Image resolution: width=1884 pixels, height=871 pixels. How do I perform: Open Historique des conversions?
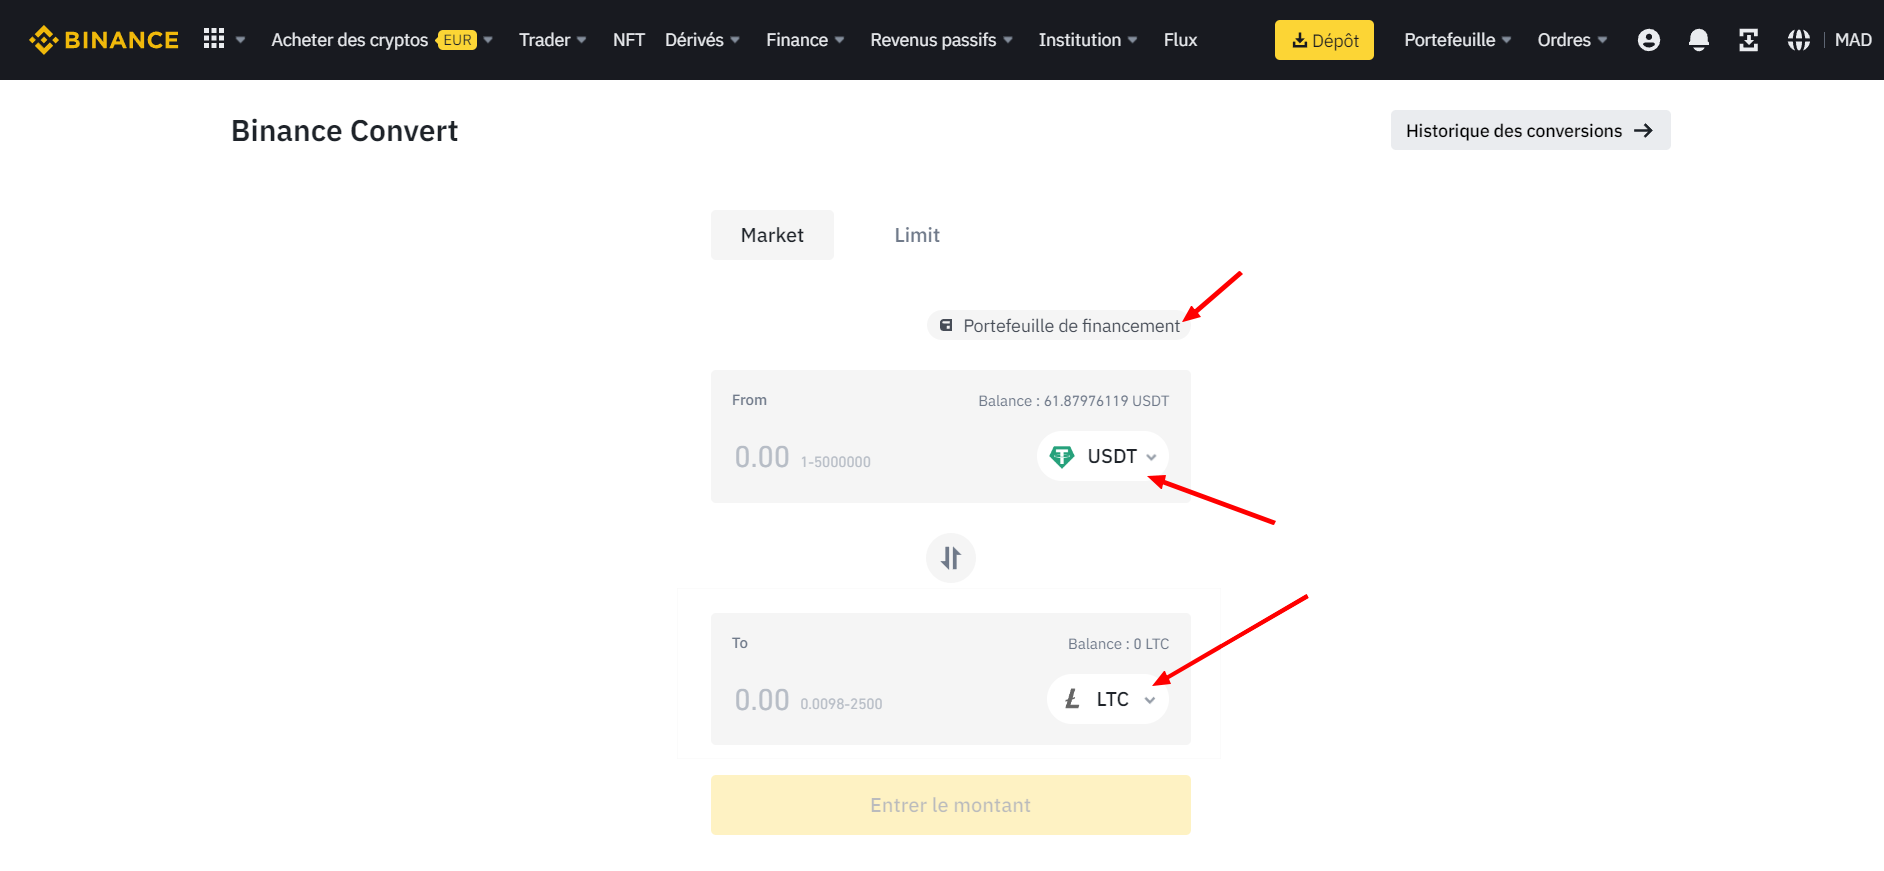tap(1530, 131)
